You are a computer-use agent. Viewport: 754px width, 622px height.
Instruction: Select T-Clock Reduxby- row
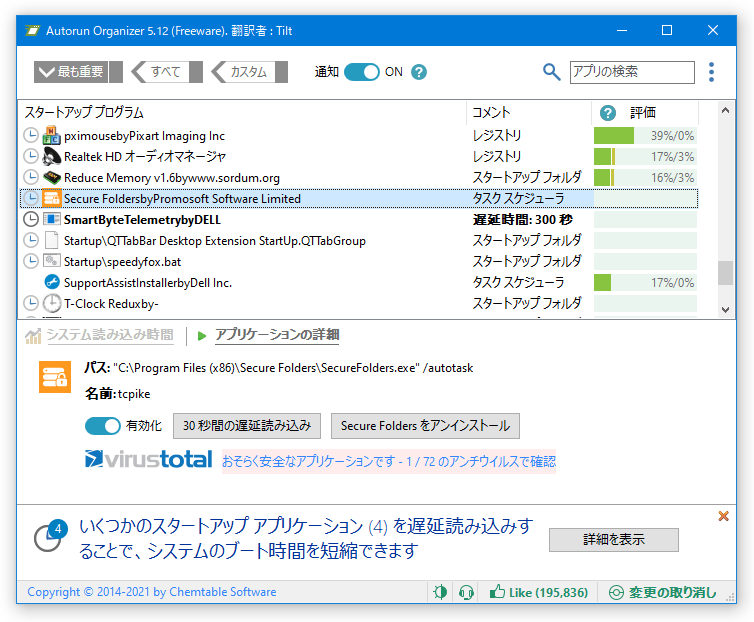(x=358, y=303)
